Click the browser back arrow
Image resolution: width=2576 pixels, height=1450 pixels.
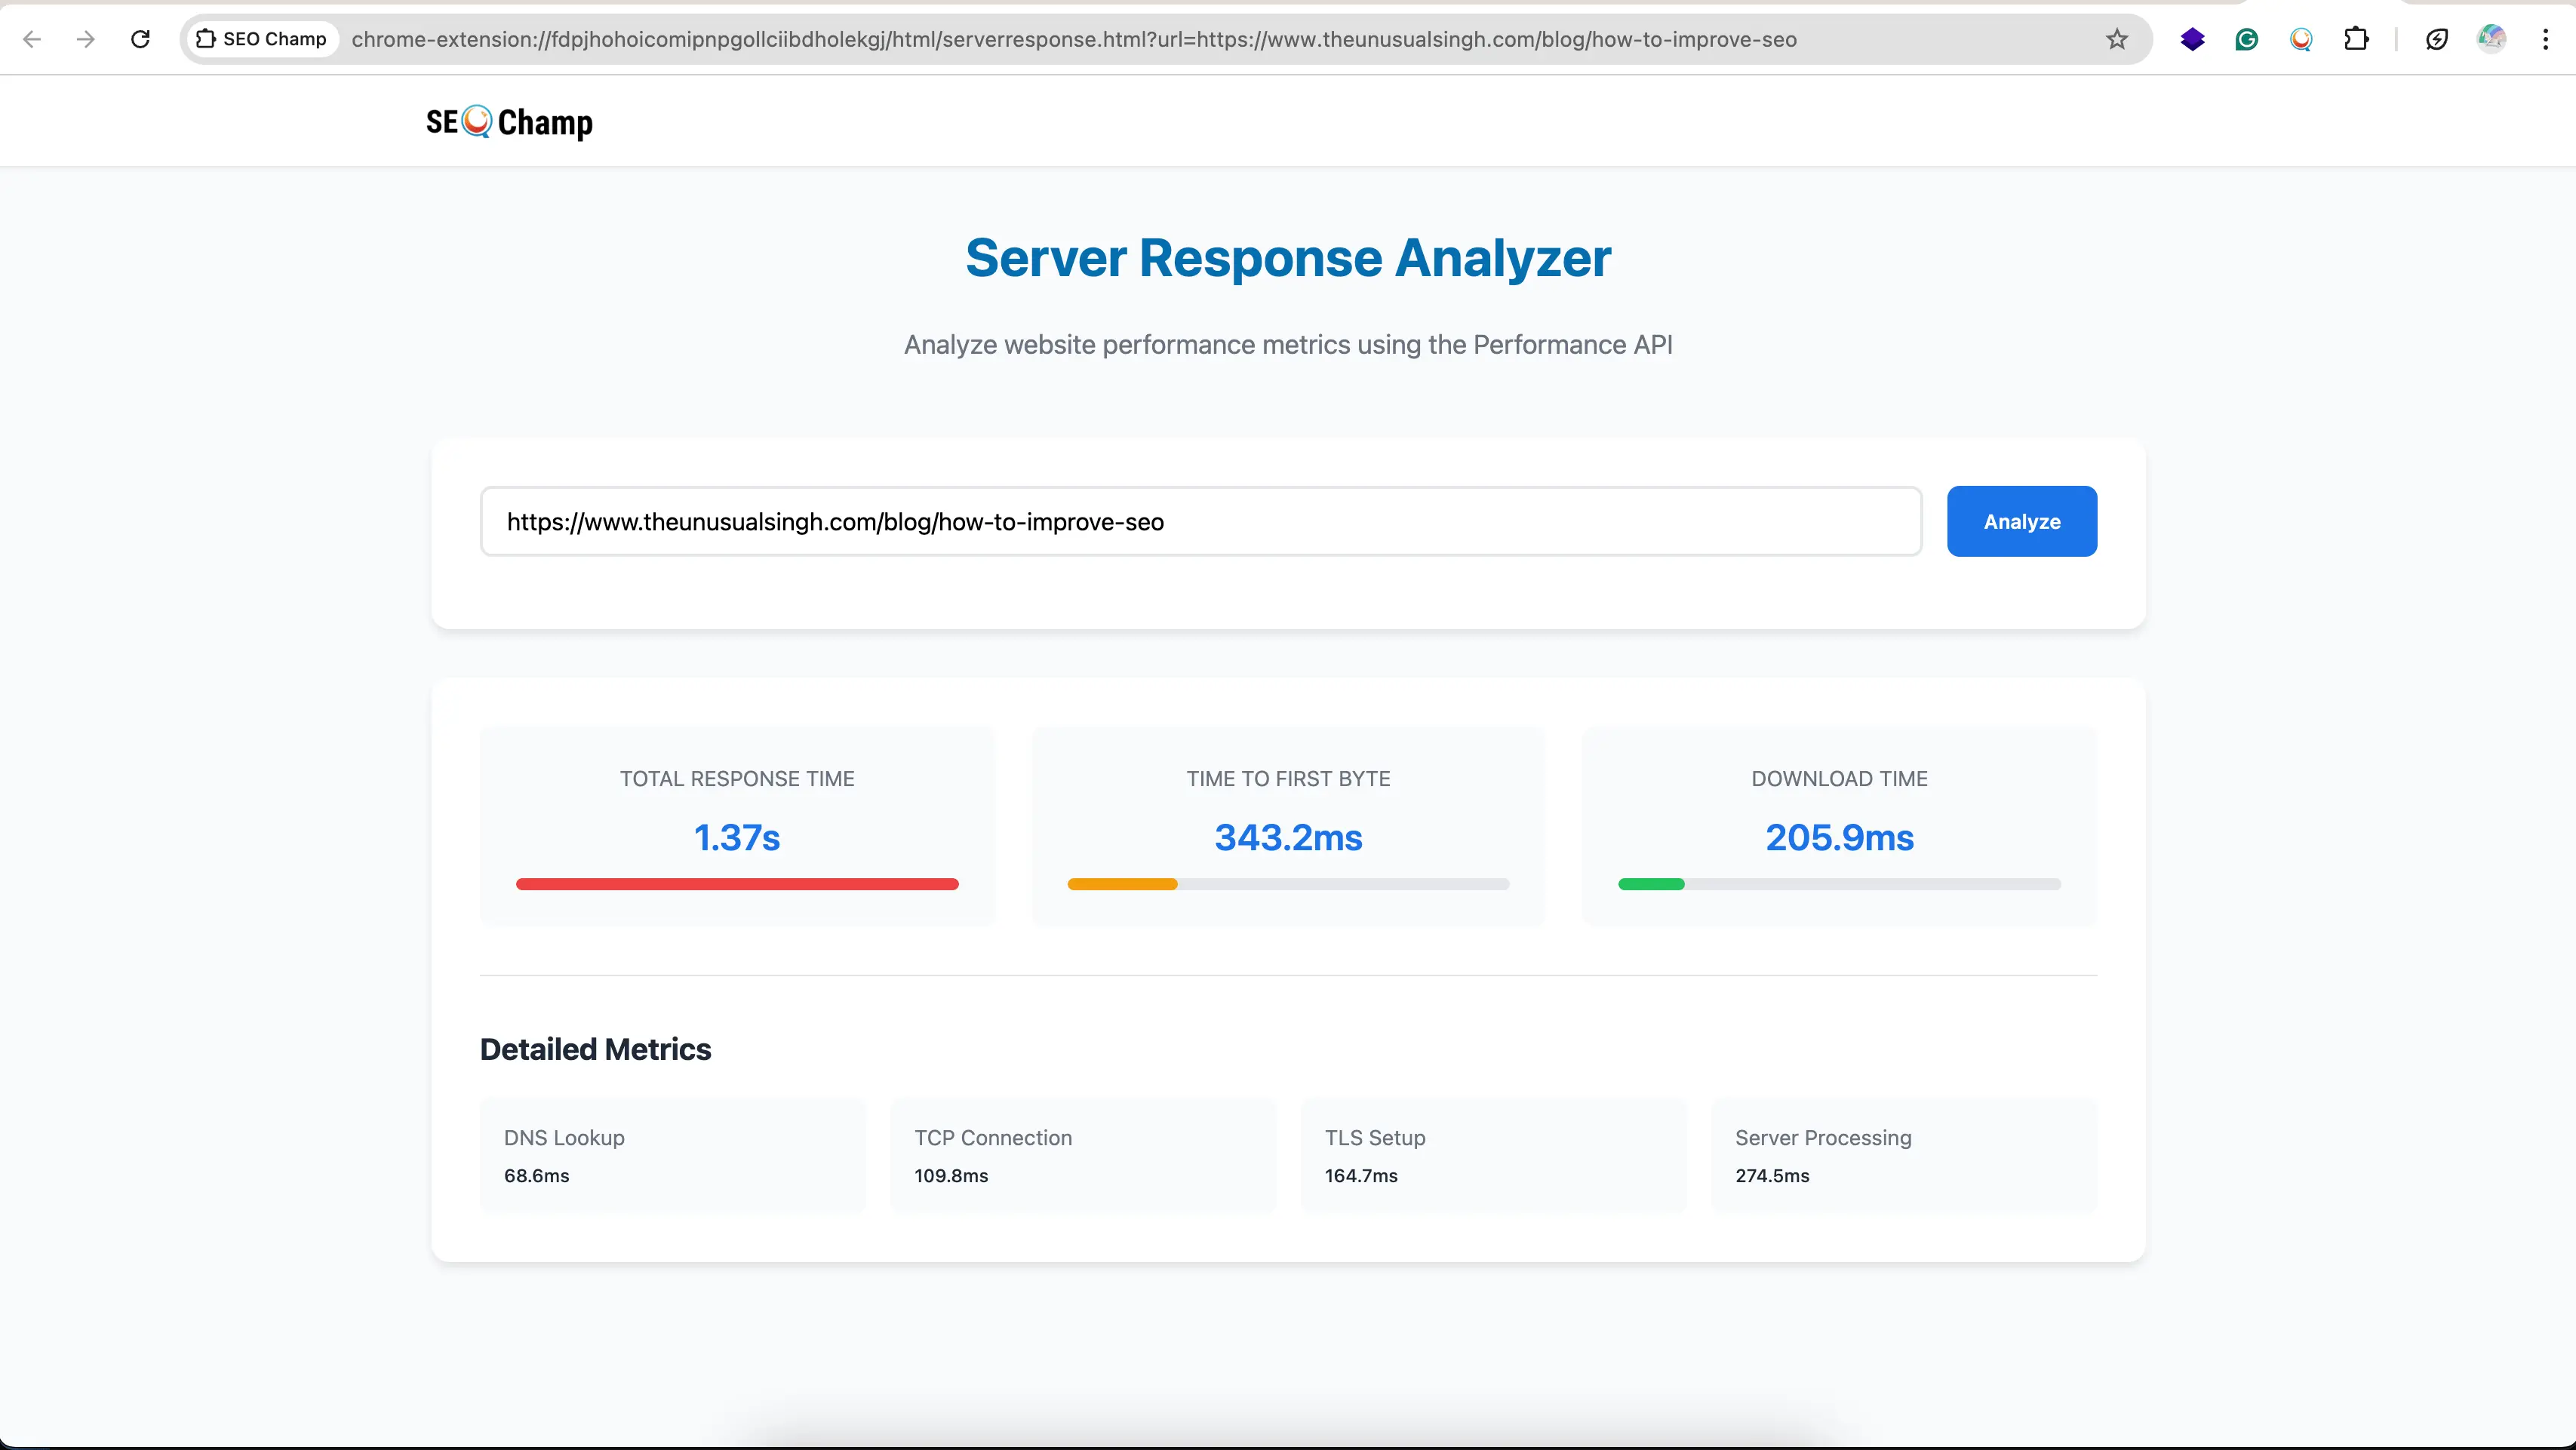pos(32,39)
